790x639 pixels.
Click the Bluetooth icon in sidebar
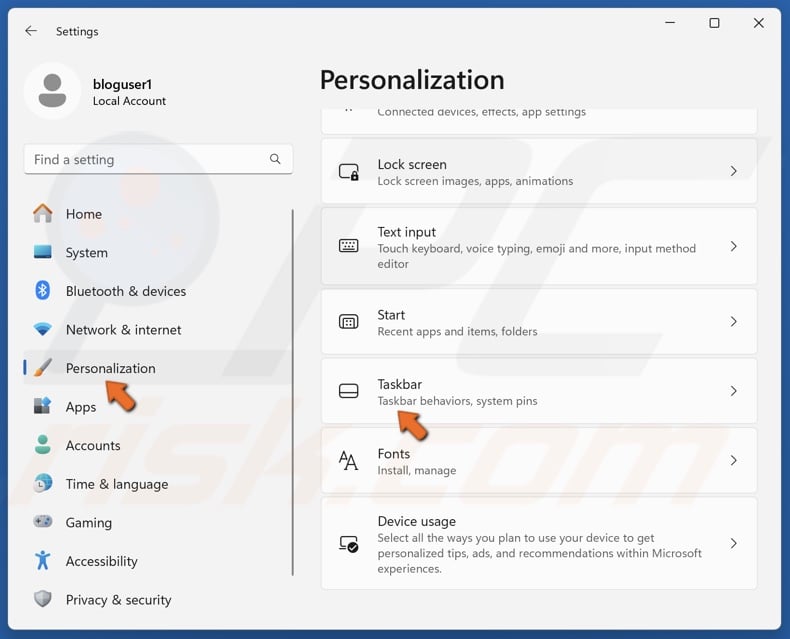pyautogui.click(x=43, y=291)
